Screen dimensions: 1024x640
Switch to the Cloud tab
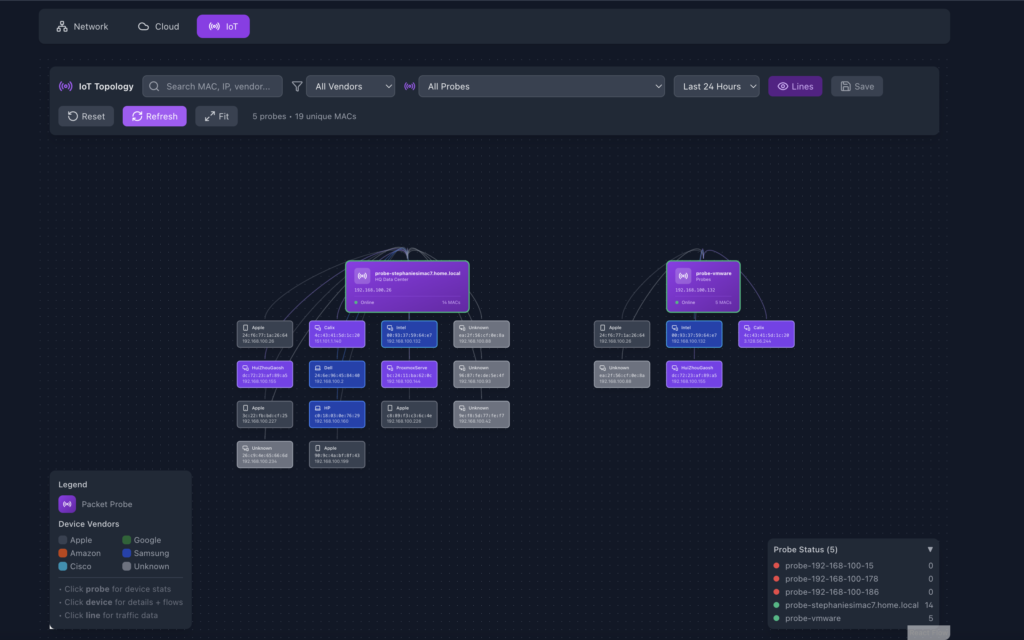[x=158, y=27]
